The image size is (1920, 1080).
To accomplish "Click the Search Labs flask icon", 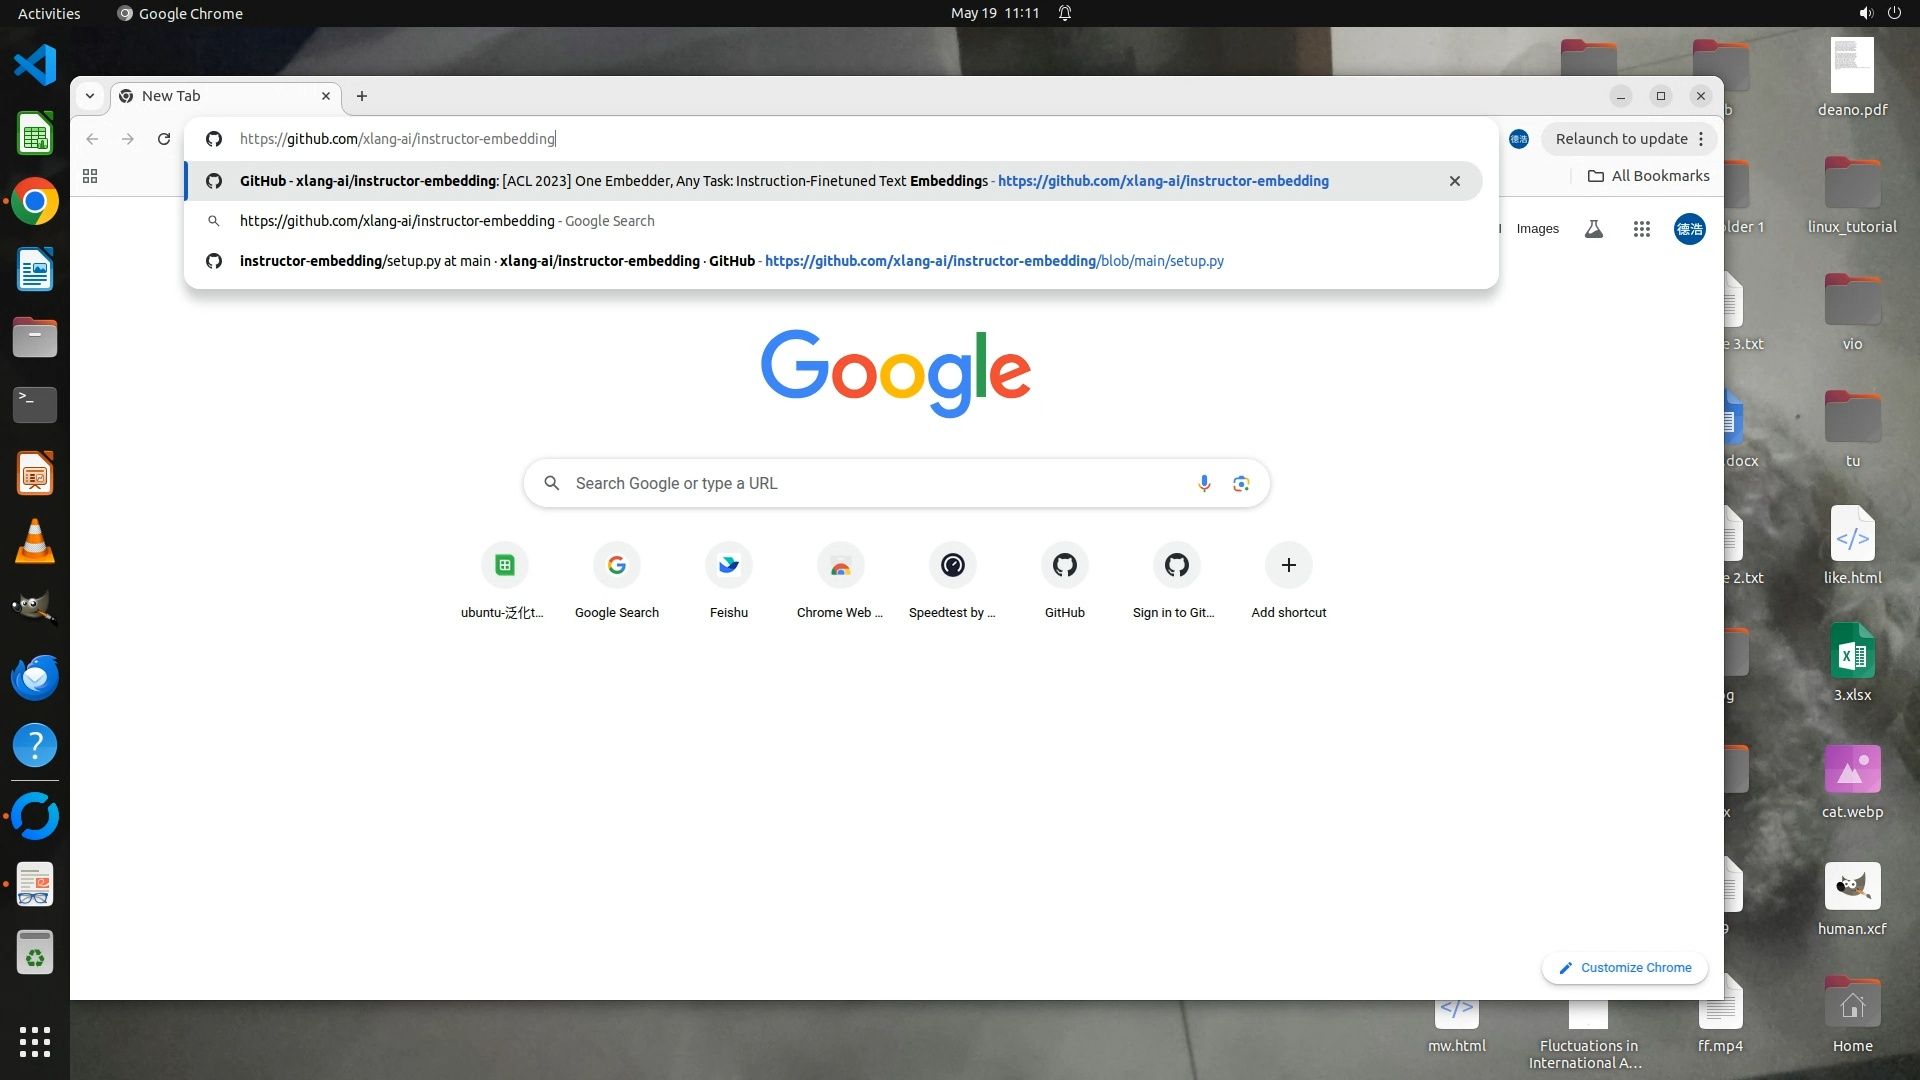I will click(x=1594, y=229).
